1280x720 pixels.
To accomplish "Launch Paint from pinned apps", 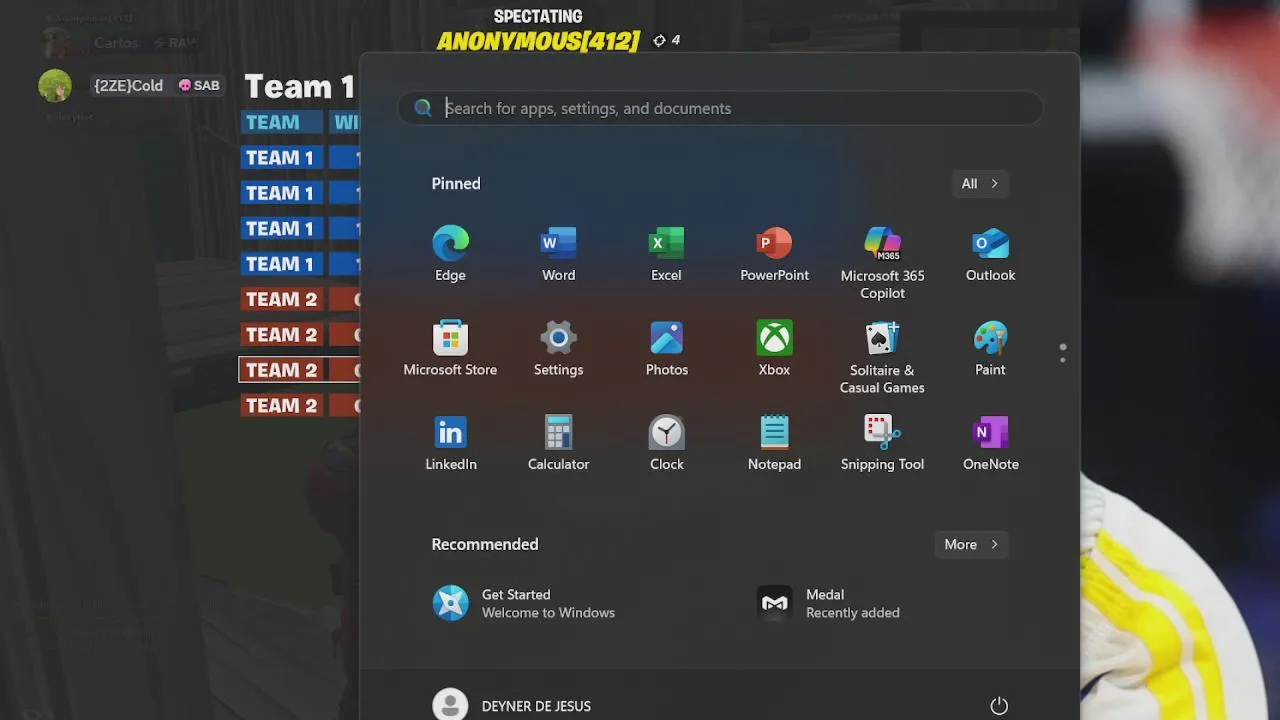I will tap(990, 348).
